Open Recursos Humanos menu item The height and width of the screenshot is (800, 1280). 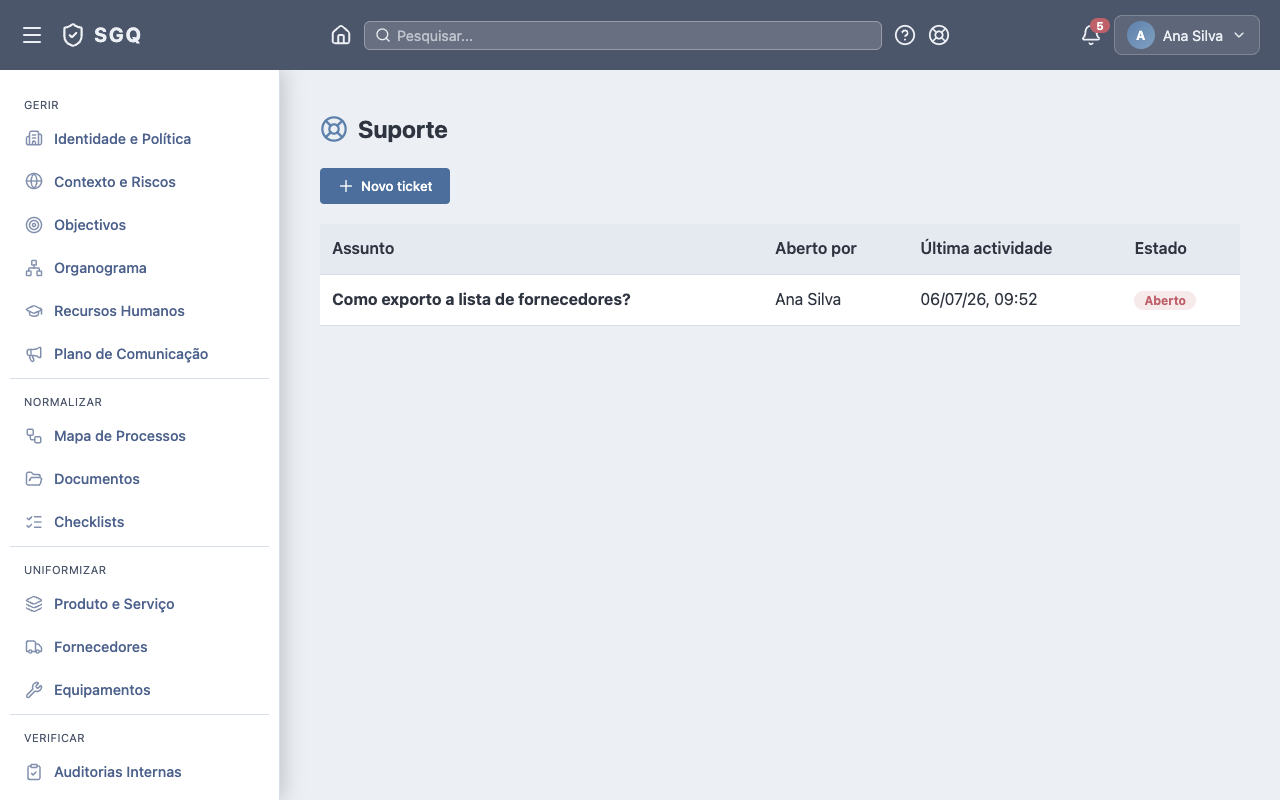click(140, 311)
